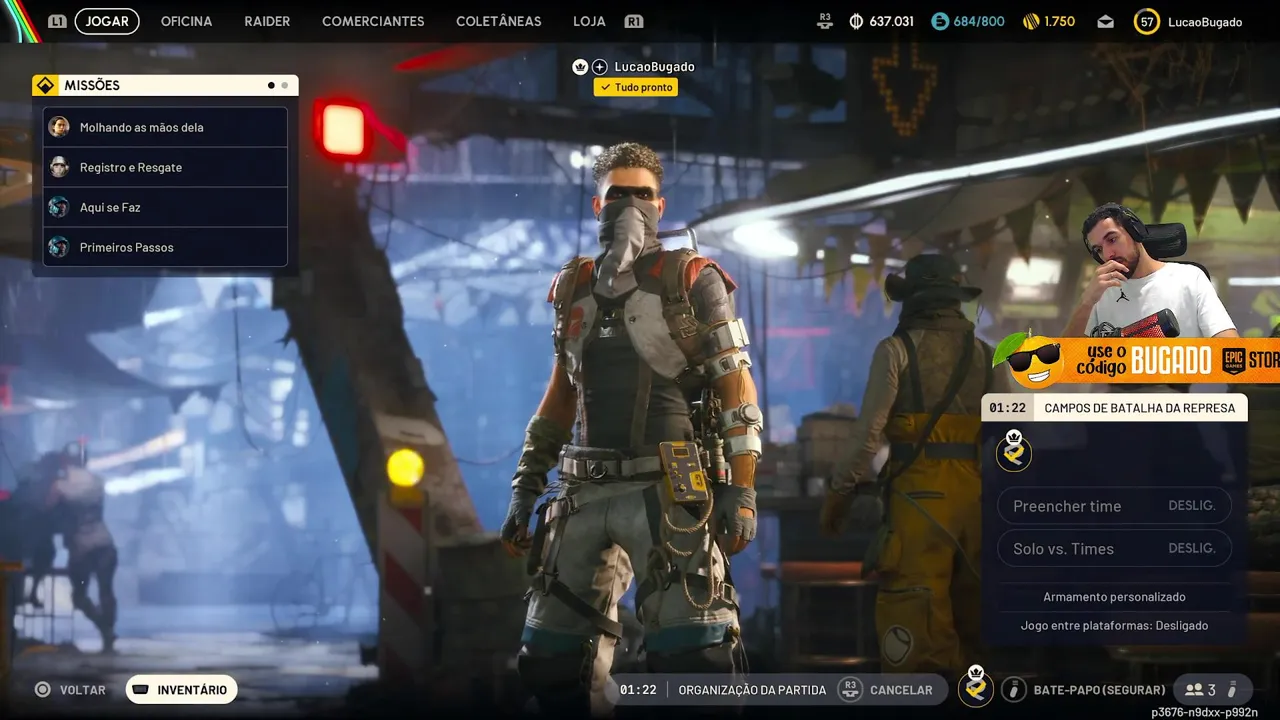Open the INVENTÁRIO button
Image resolution: width=1280 pixels, height=720 pixels.
(x=181, y=690)
